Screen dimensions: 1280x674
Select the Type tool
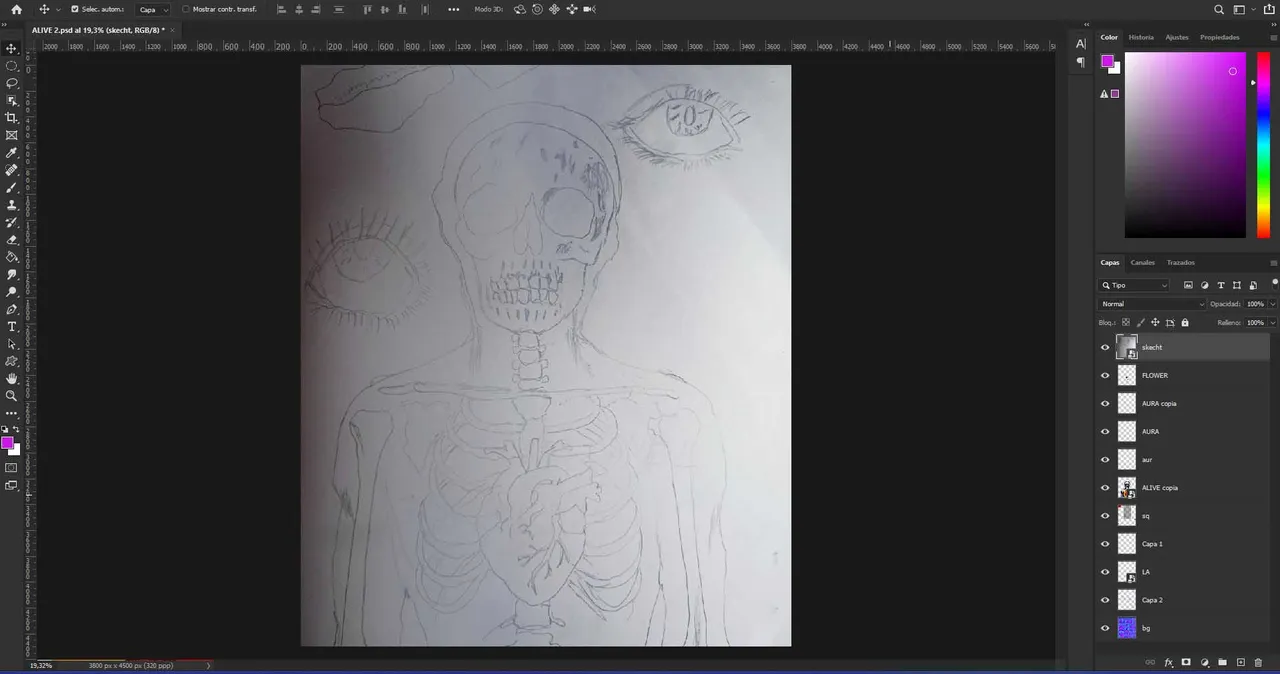pos(12,327)
